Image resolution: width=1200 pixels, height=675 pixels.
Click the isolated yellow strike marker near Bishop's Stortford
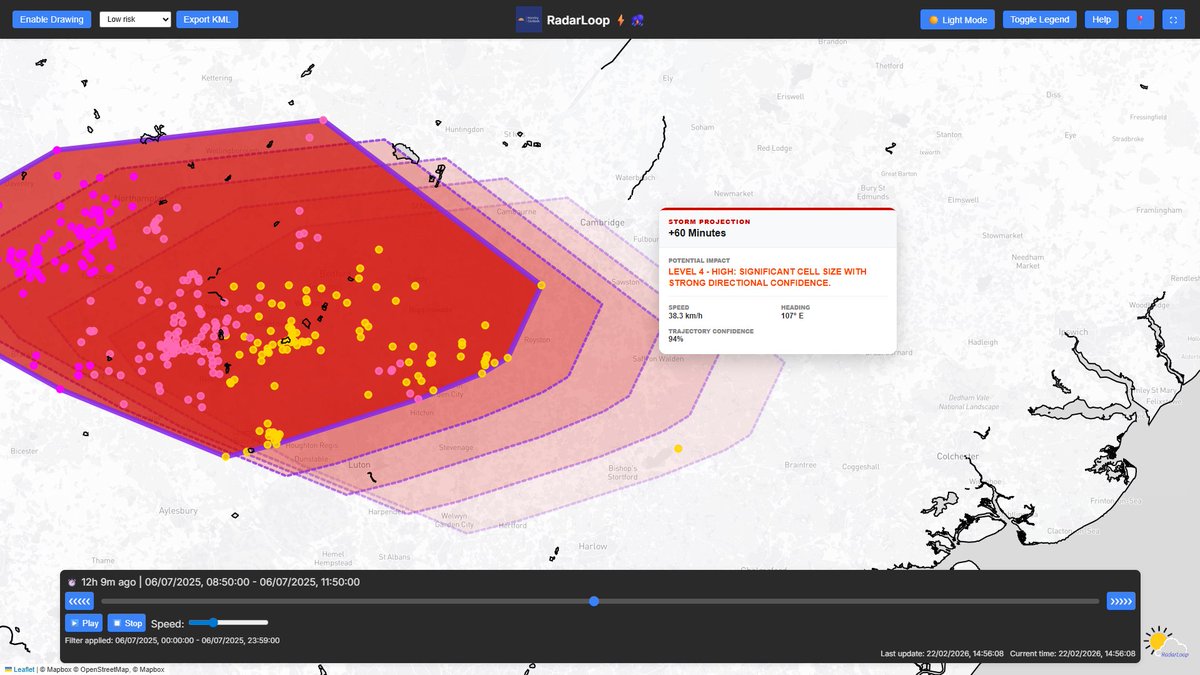point(678,449)
